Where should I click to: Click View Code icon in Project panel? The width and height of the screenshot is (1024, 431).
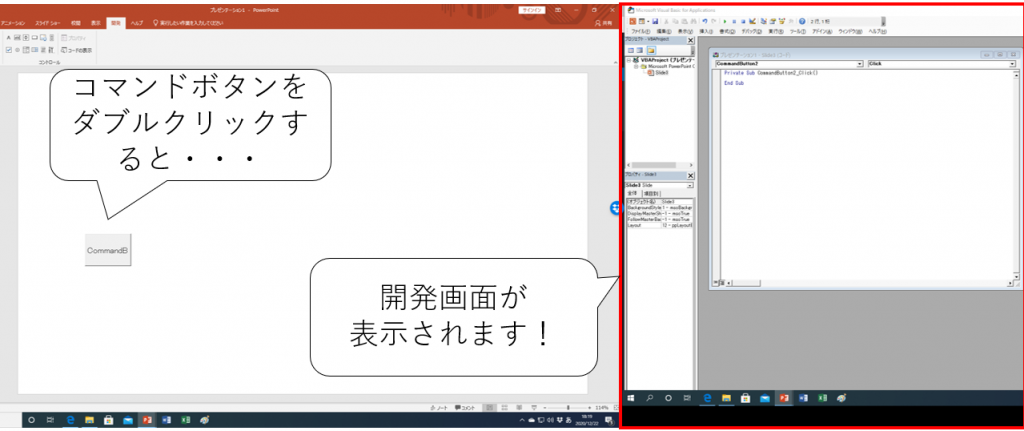pos(631,50)
